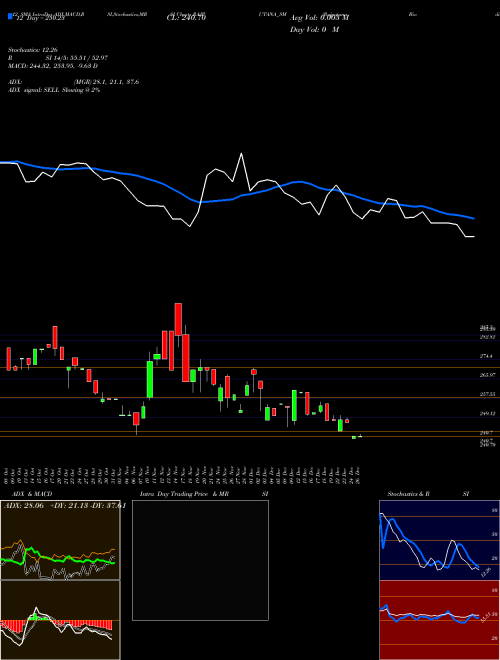Click the price line's highest spike above the SMA

coord(242,154)
